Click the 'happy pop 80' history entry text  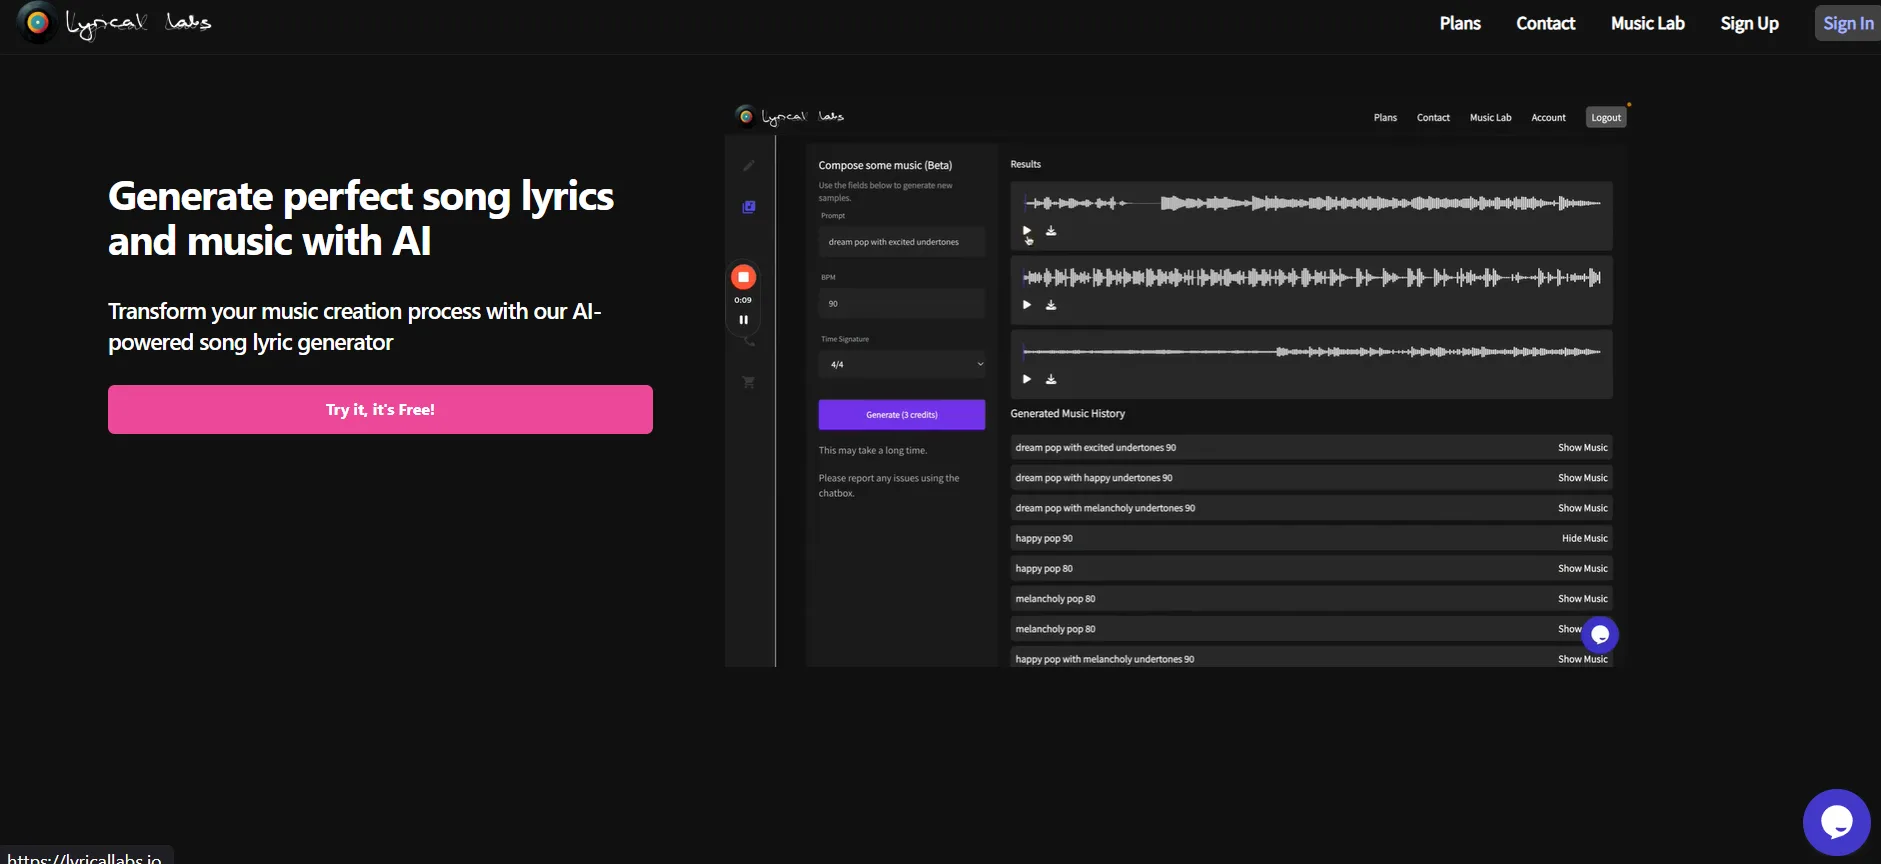point(1044,568)
